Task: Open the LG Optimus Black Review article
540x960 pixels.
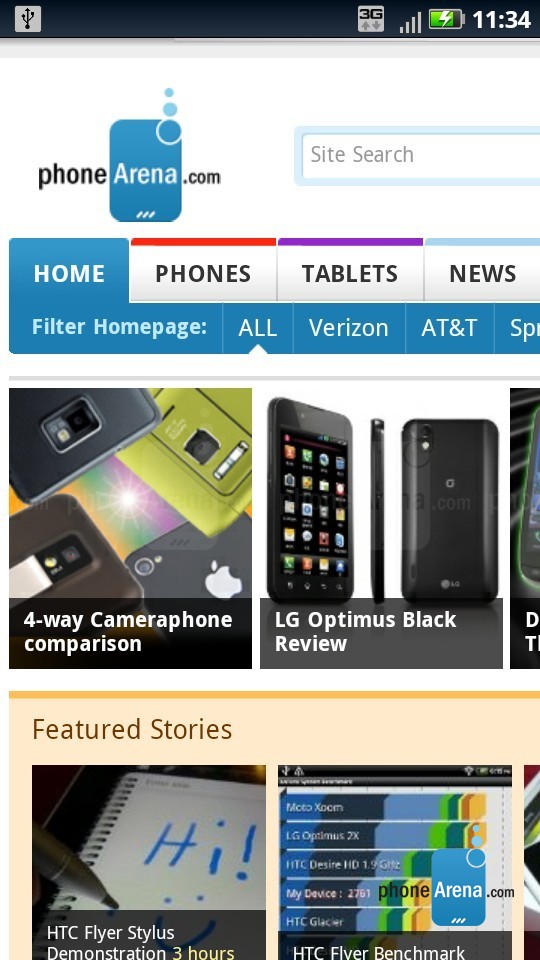Action: pos(381,528)
